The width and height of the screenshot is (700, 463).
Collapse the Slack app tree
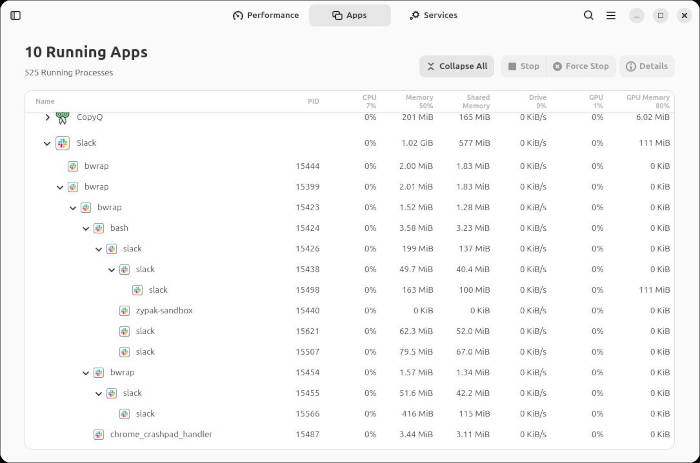[x=47, y=143]
